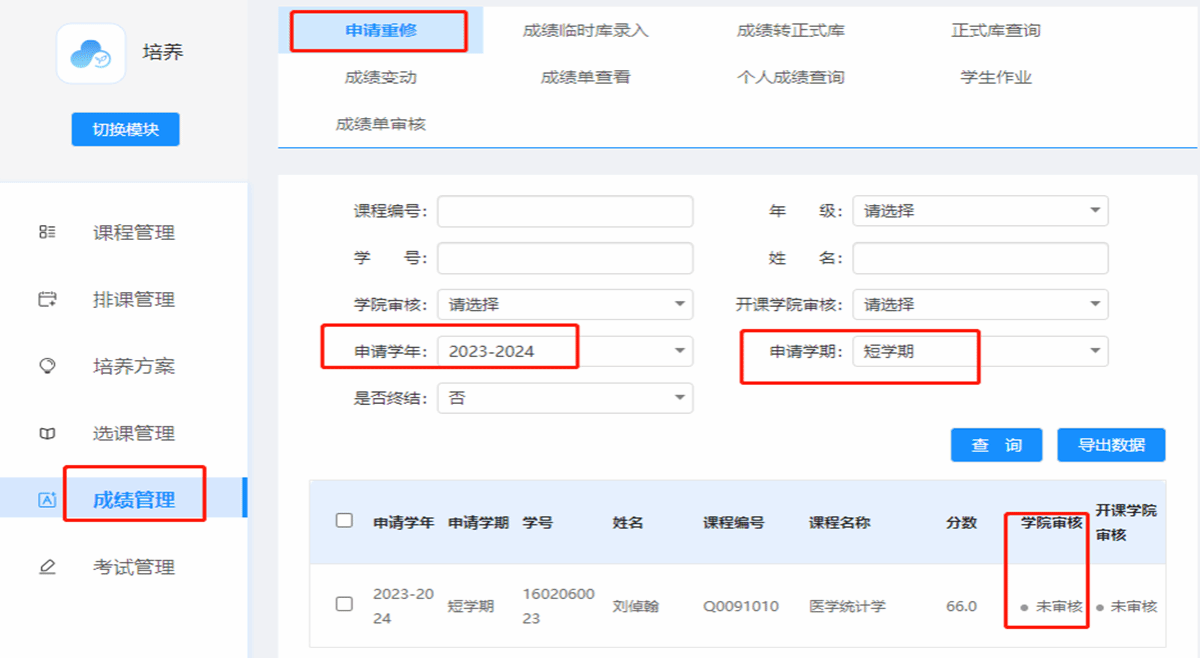Switch to the 成绩临时库录入 tab
Viewport: 1200px width, 658px height.
(585, 31)
